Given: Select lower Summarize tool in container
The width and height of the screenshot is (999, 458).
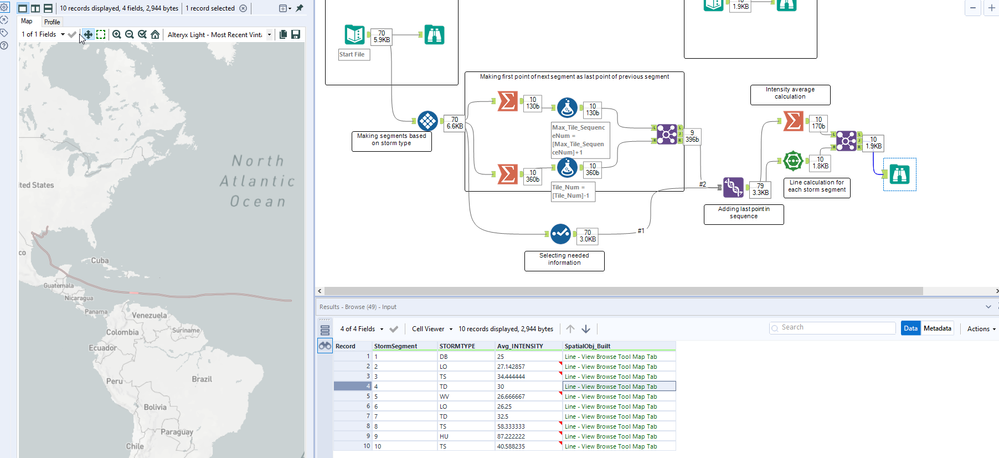Looking at the screenshot, I should coord(508,173).
